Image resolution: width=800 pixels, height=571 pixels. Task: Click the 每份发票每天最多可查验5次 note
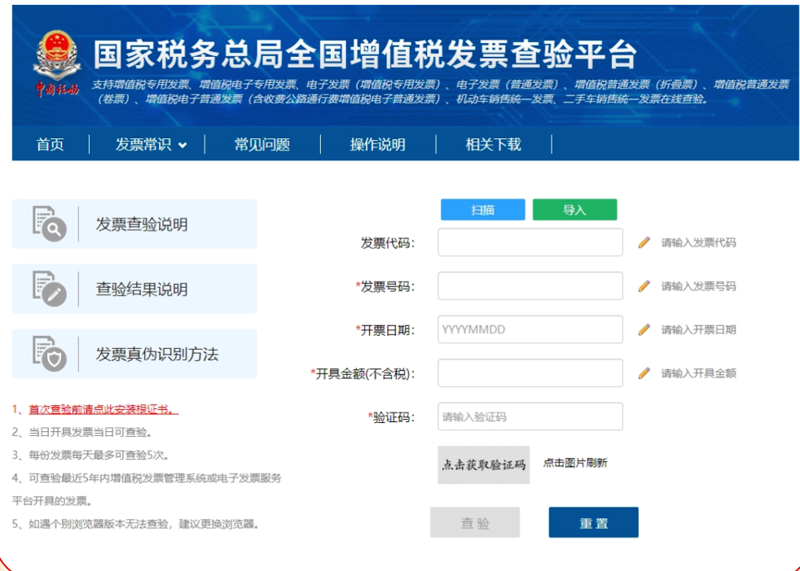click(90, 455)
